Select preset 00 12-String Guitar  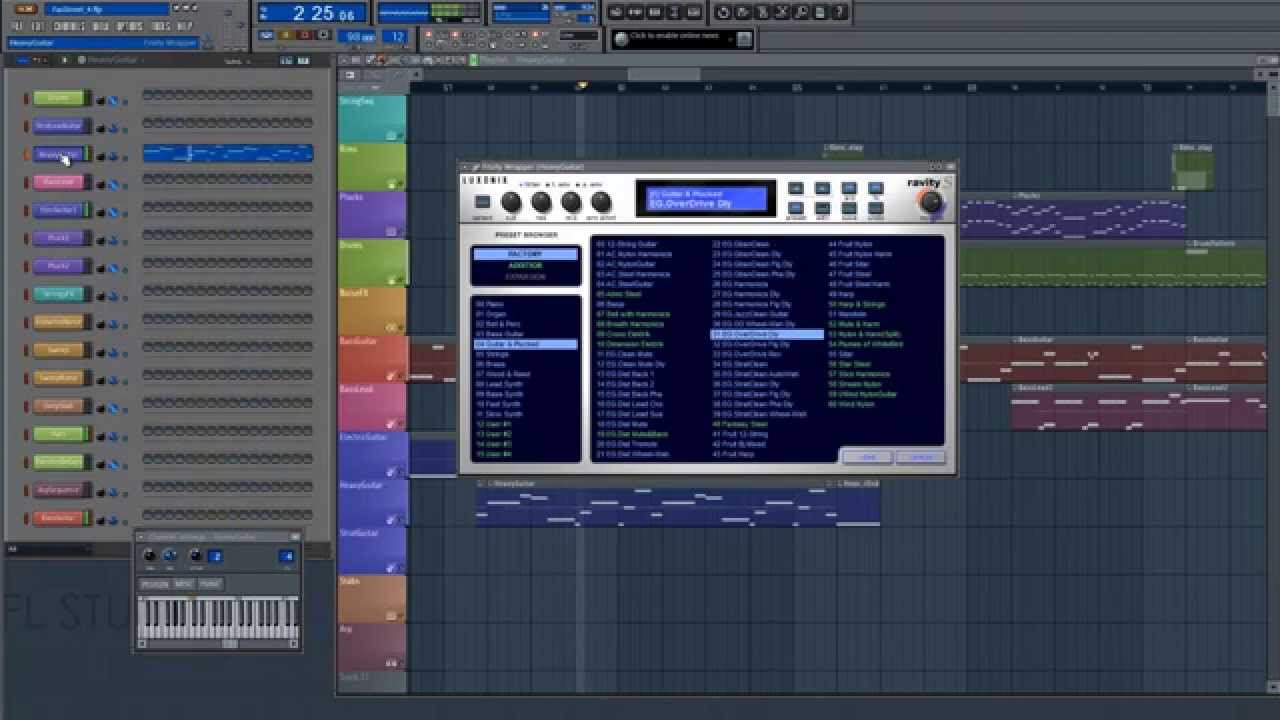pos(627,244)
